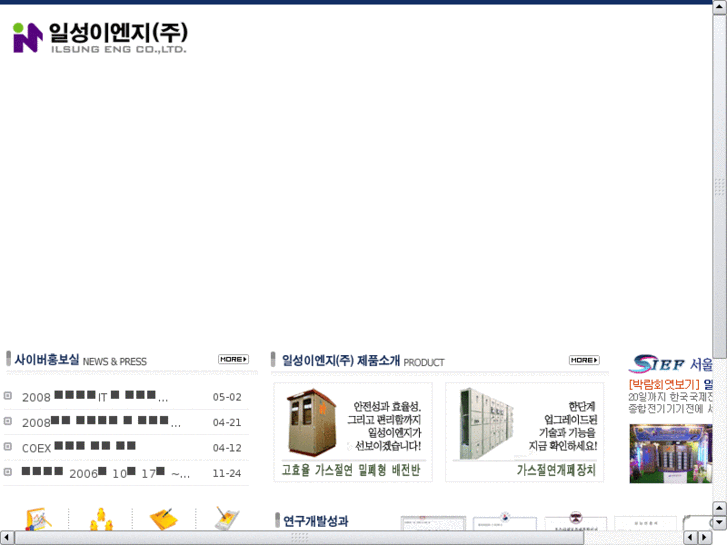The height and width of the screenshot is (545, 727).
Task: Click the yellow notepad with pen icon
Action: [x=164, y=519]
